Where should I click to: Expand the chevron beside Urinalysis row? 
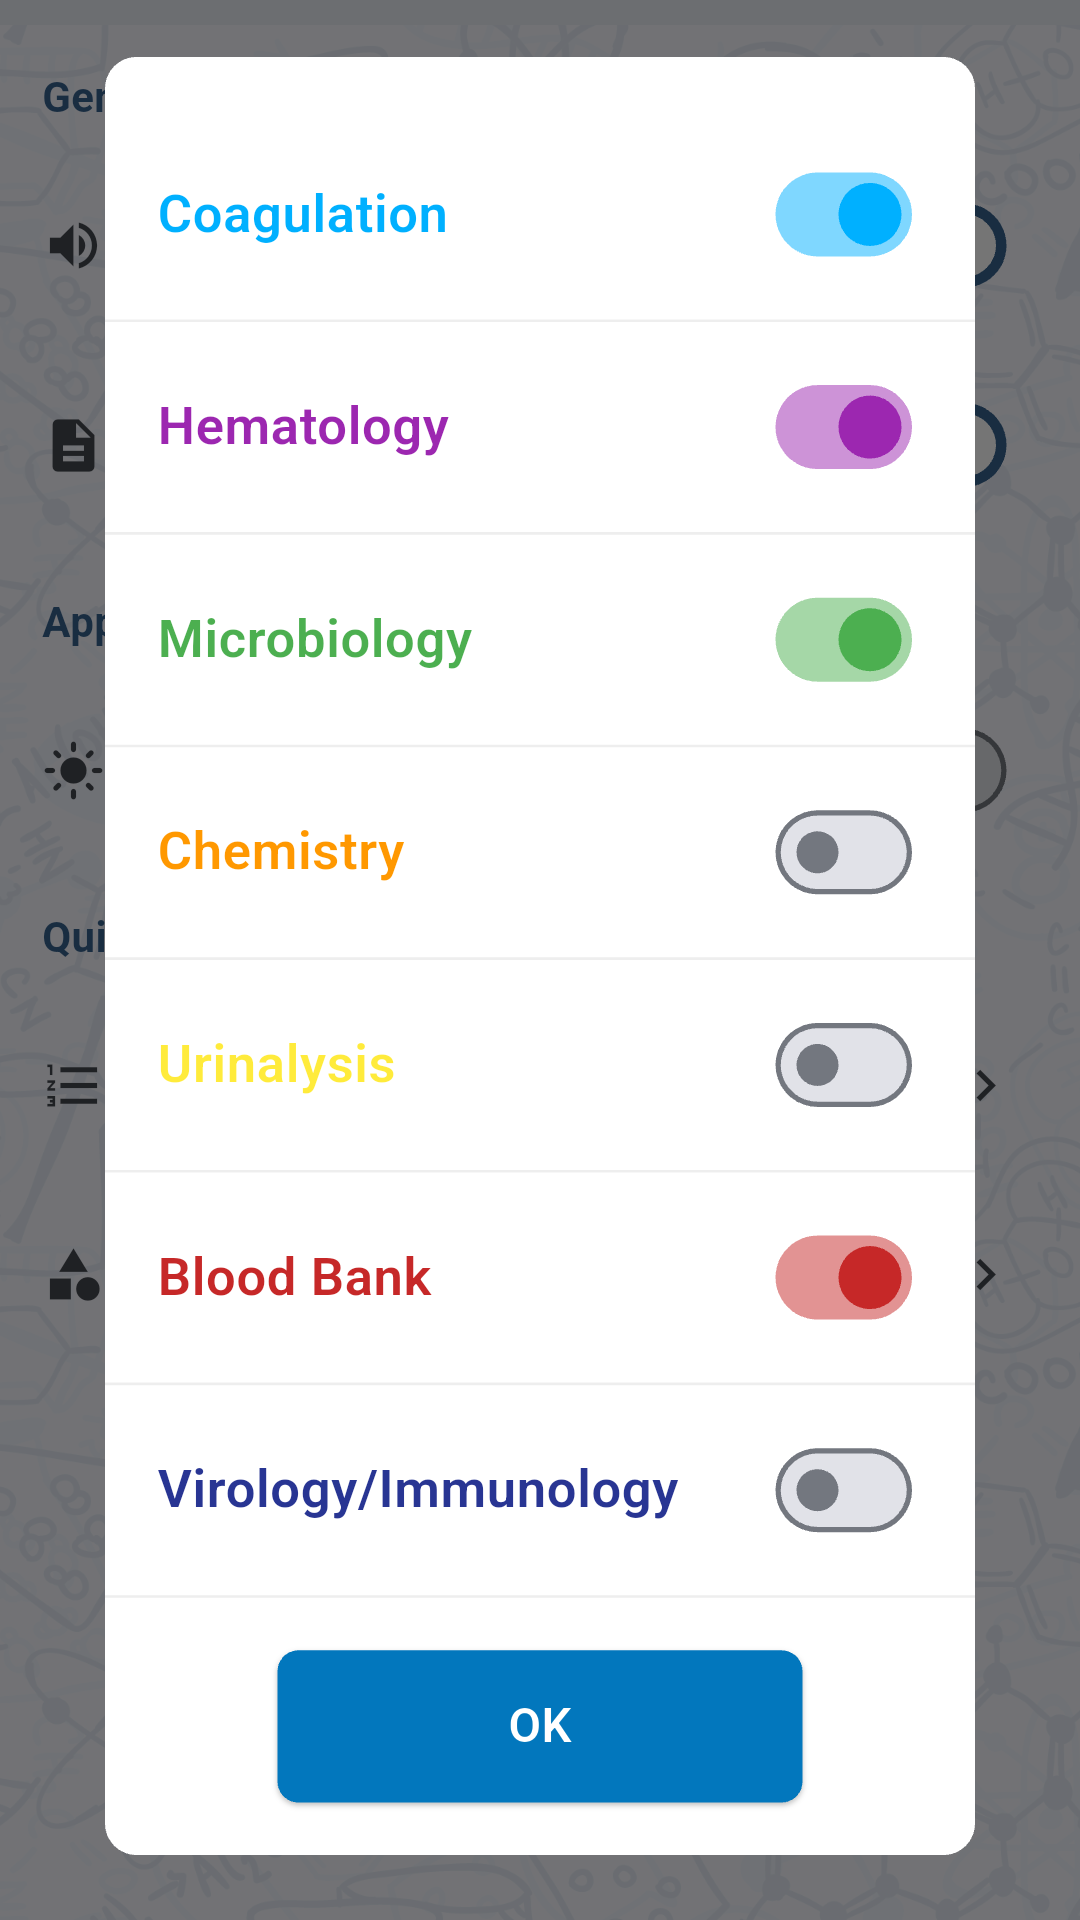(x=987, y=1085)
